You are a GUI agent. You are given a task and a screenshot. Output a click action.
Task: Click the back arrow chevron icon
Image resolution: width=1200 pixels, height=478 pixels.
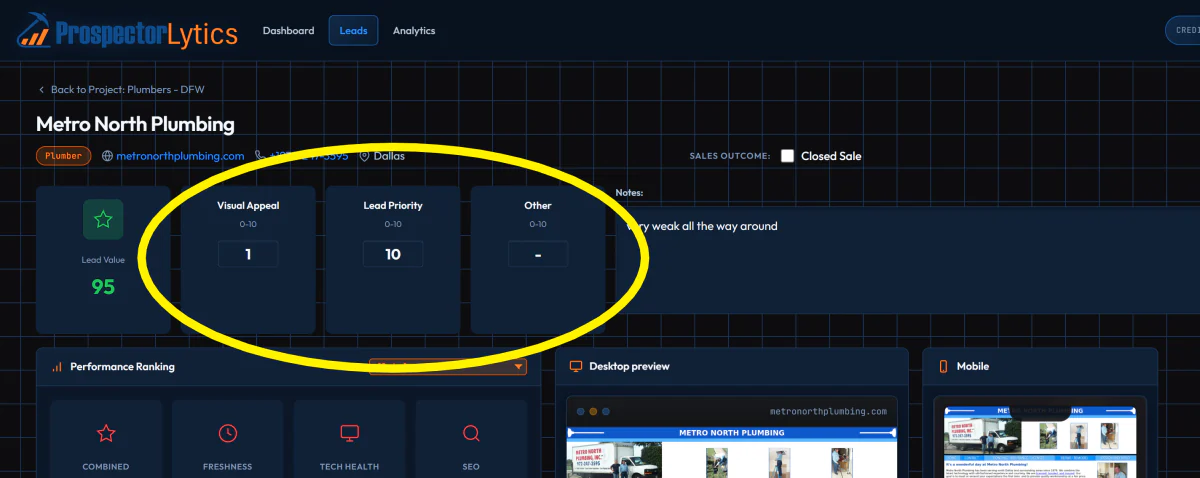[41, 90]
